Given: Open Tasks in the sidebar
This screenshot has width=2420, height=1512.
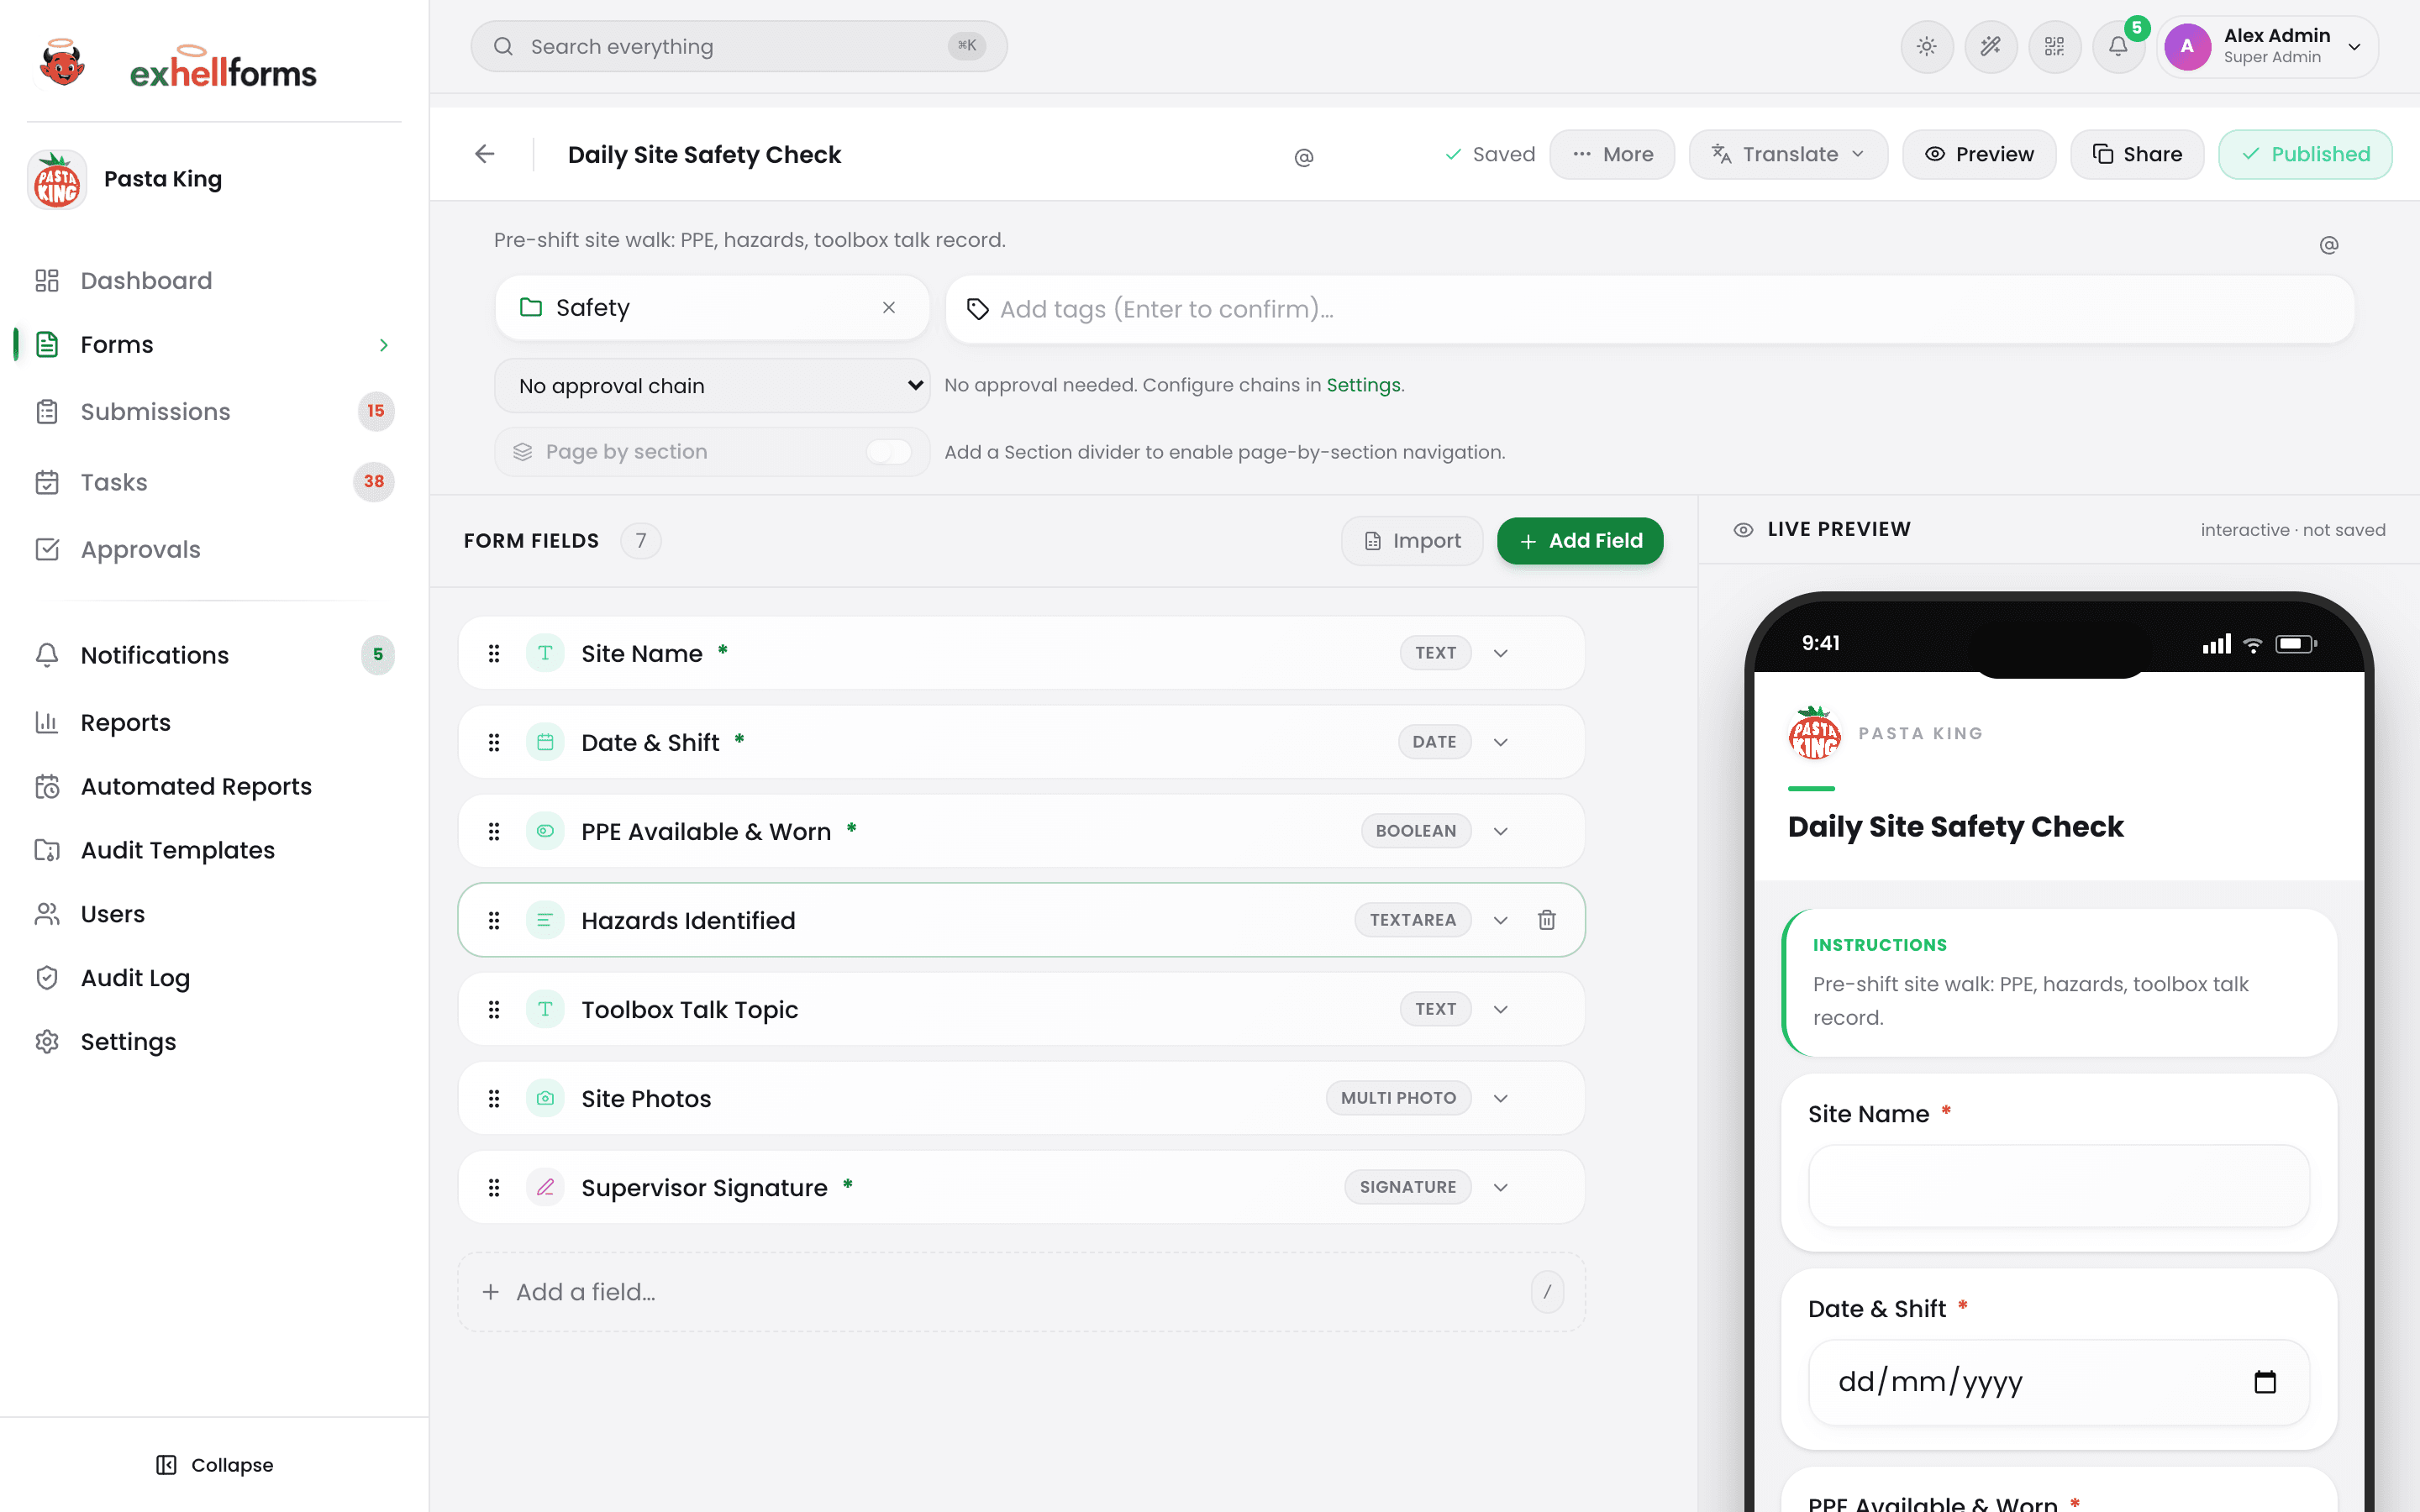Looking at the screenshot, I should coord(214,482).
